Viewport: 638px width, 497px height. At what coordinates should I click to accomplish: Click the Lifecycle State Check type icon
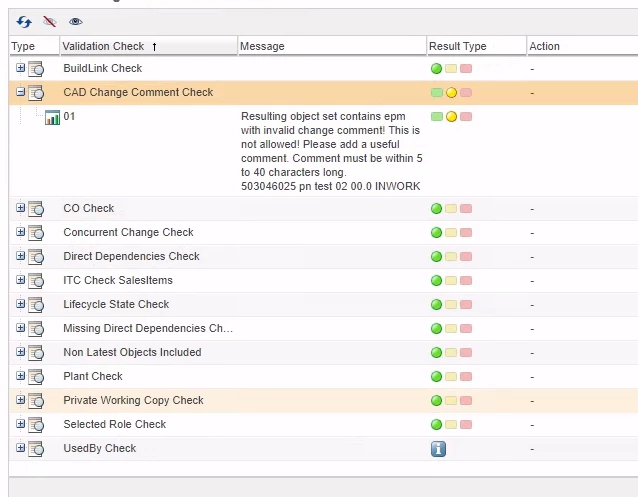click(x=36, y=305)
